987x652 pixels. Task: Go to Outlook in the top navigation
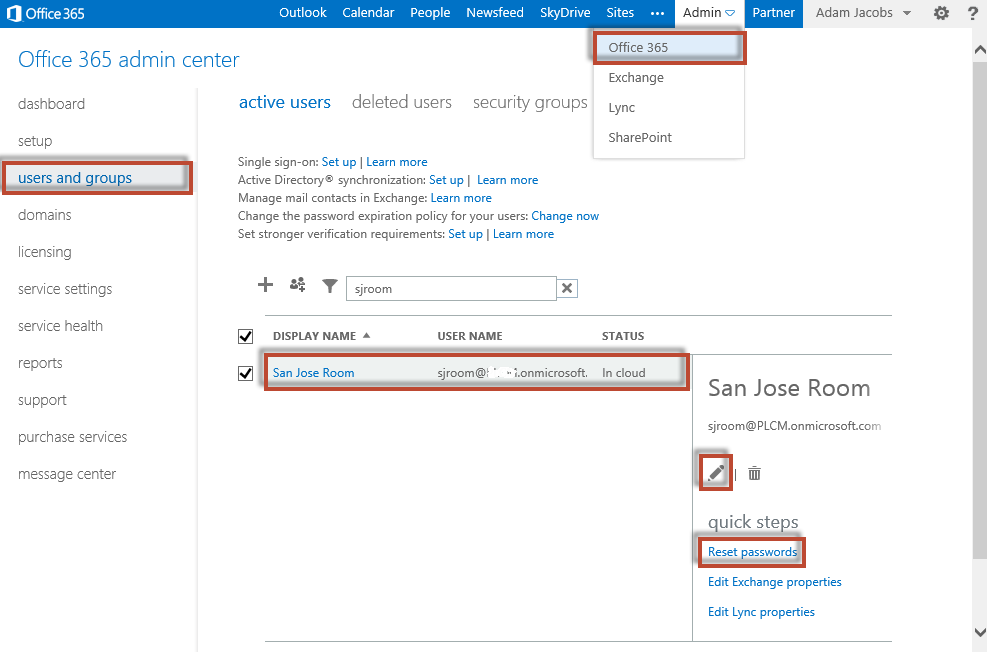[303, 13]
